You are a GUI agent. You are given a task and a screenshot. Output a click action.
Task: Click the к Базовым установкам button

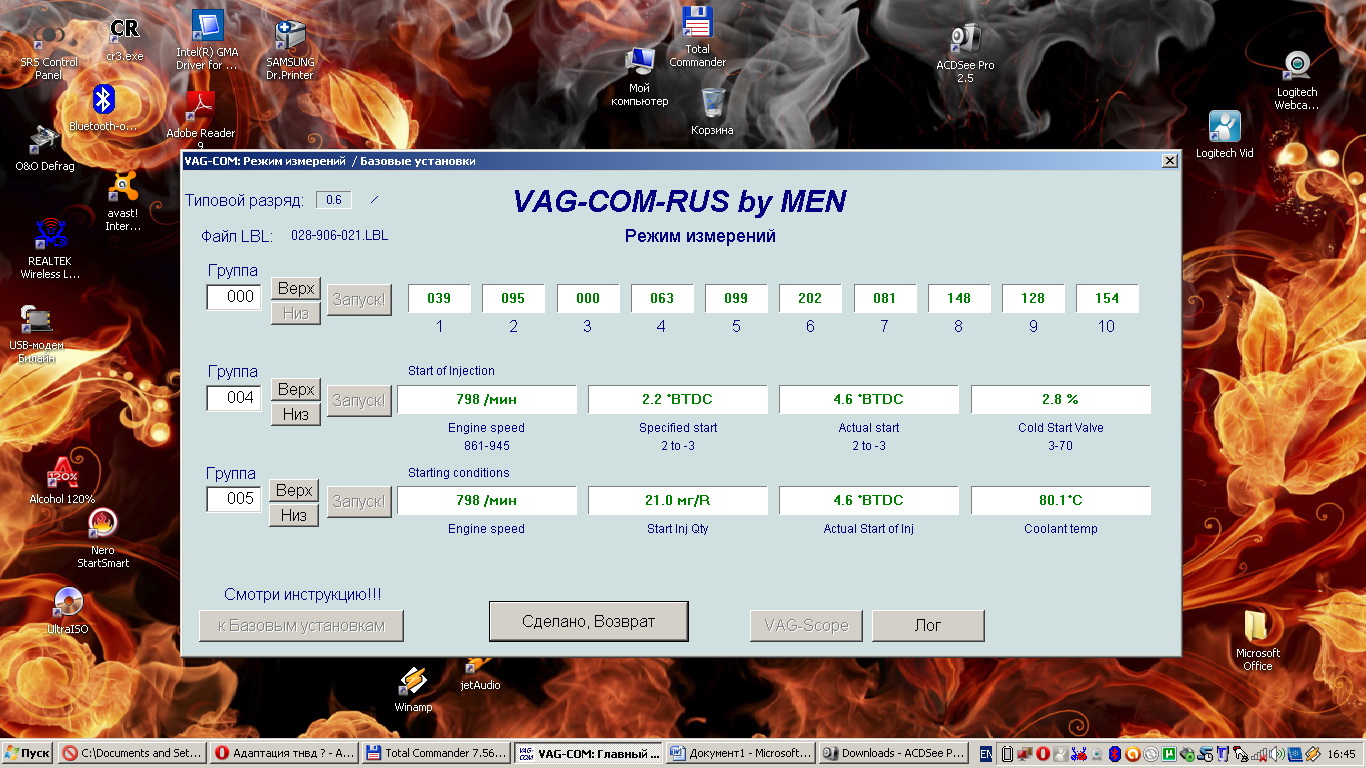click(301, 626)
